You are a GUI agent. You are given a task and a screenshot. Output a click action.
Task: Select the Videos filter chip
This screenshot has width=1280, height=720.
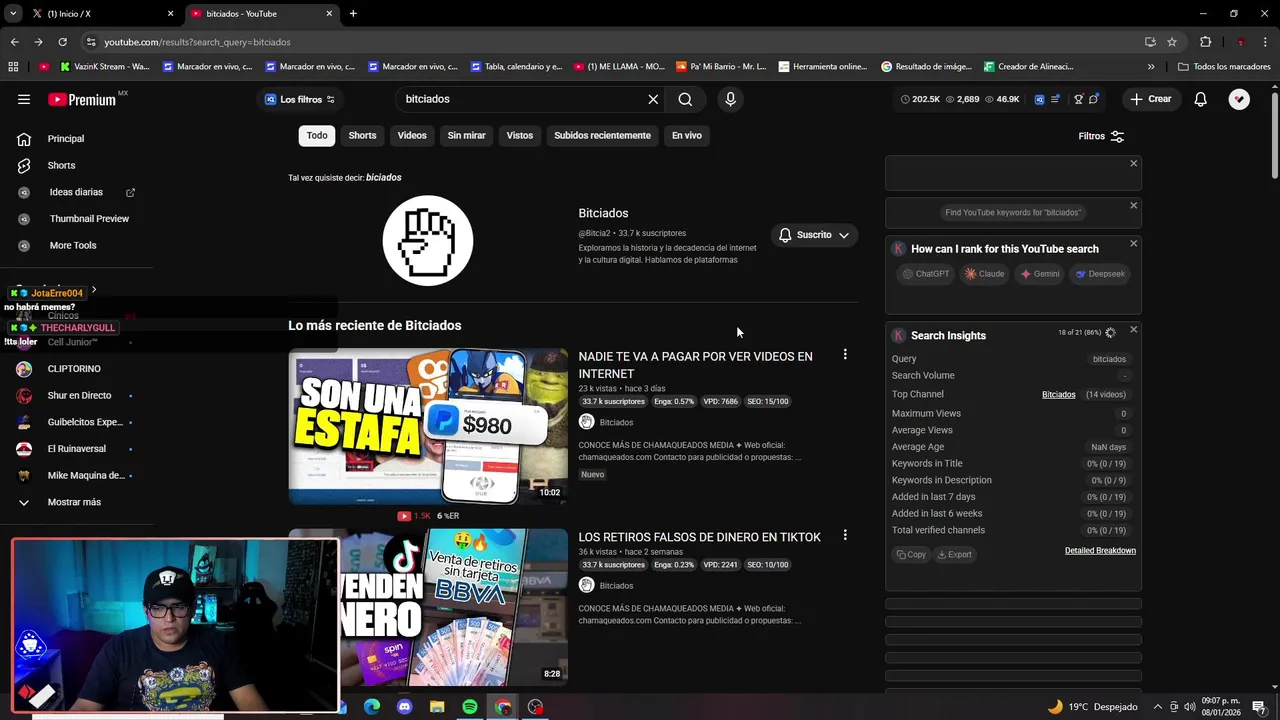click(412, 135)
